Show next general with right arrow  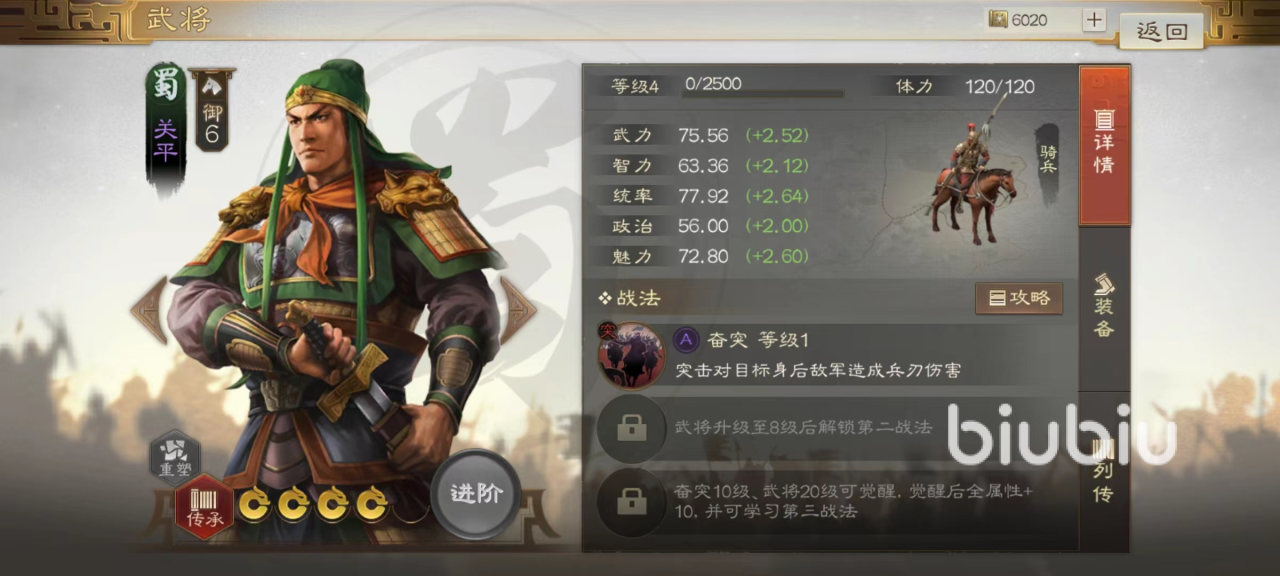[x=517, y=311]
